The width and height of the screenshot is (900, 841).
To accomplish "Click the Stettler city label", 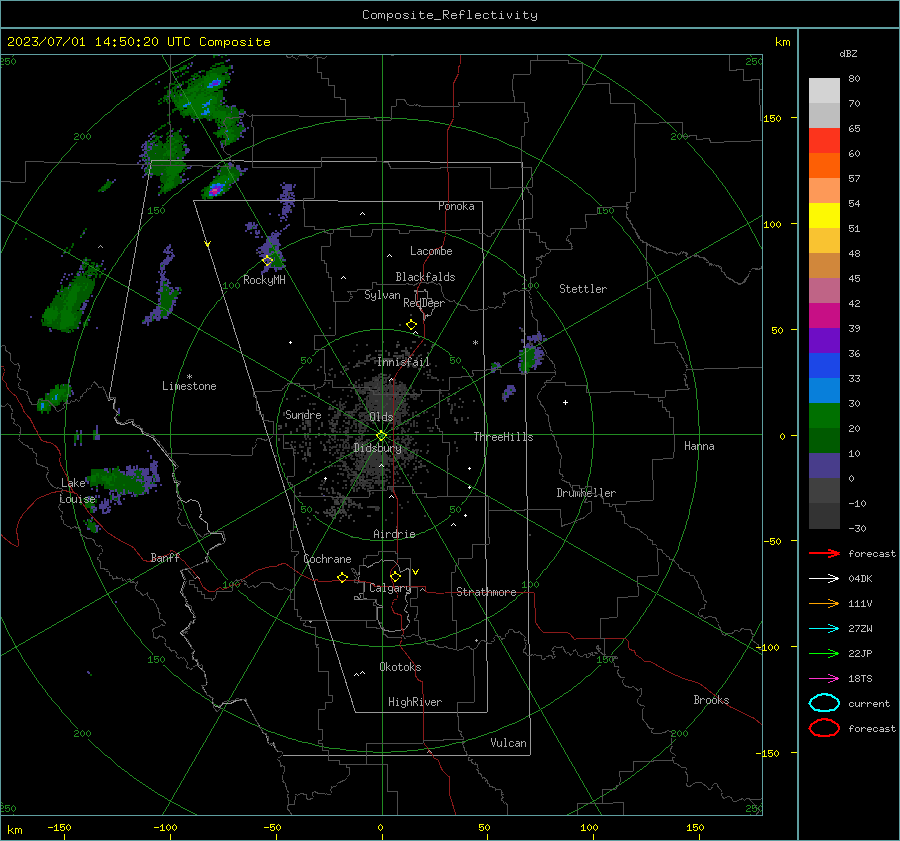I will [583, 289].
